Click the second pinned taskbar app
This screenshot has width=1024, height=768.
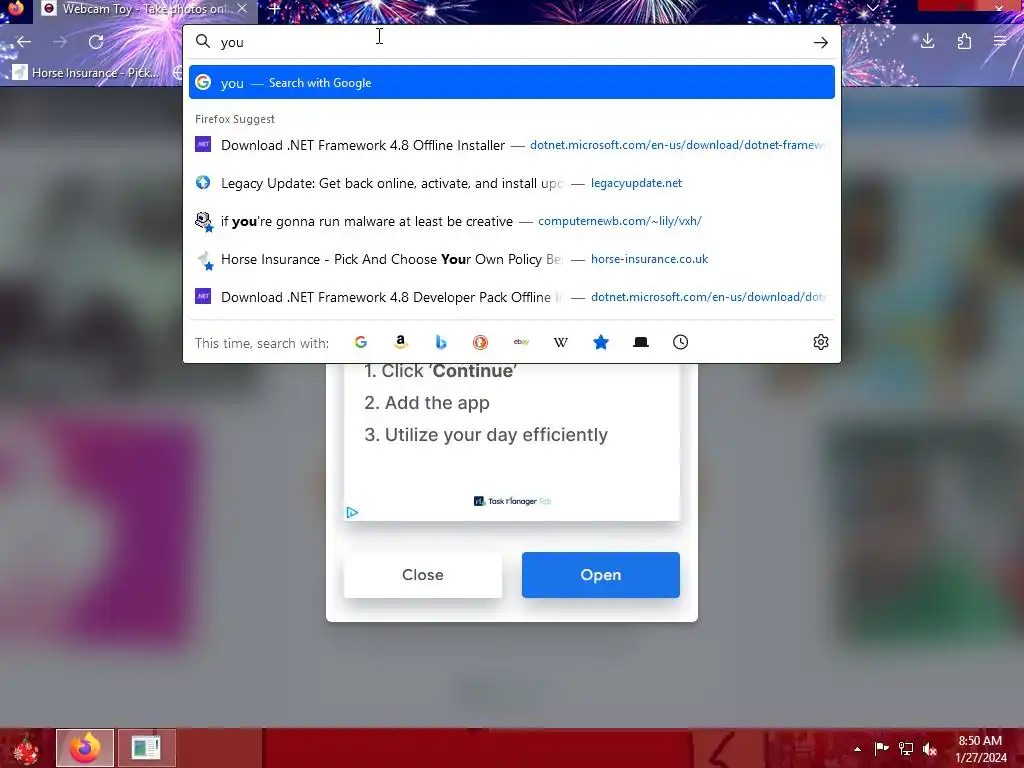146,748
